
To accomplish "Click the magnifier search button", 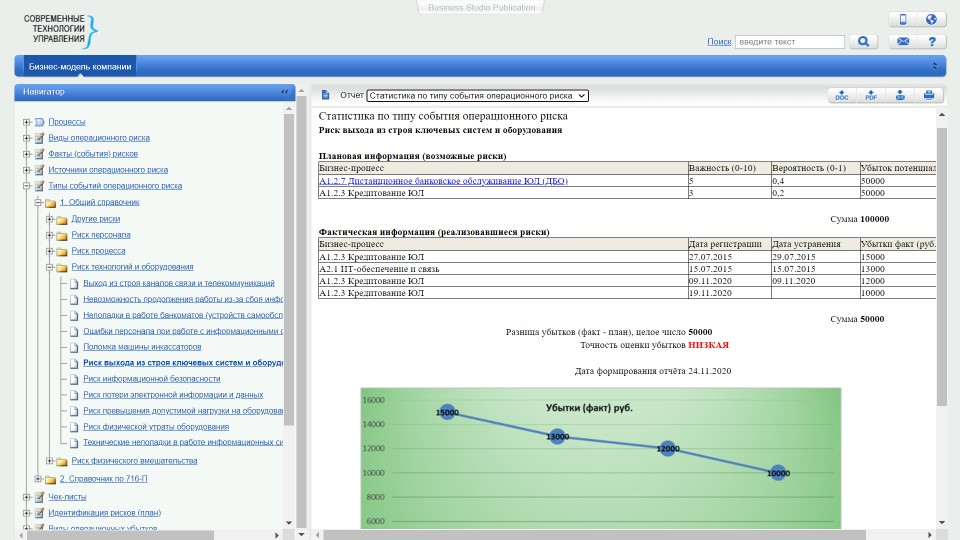I will 863,42.
